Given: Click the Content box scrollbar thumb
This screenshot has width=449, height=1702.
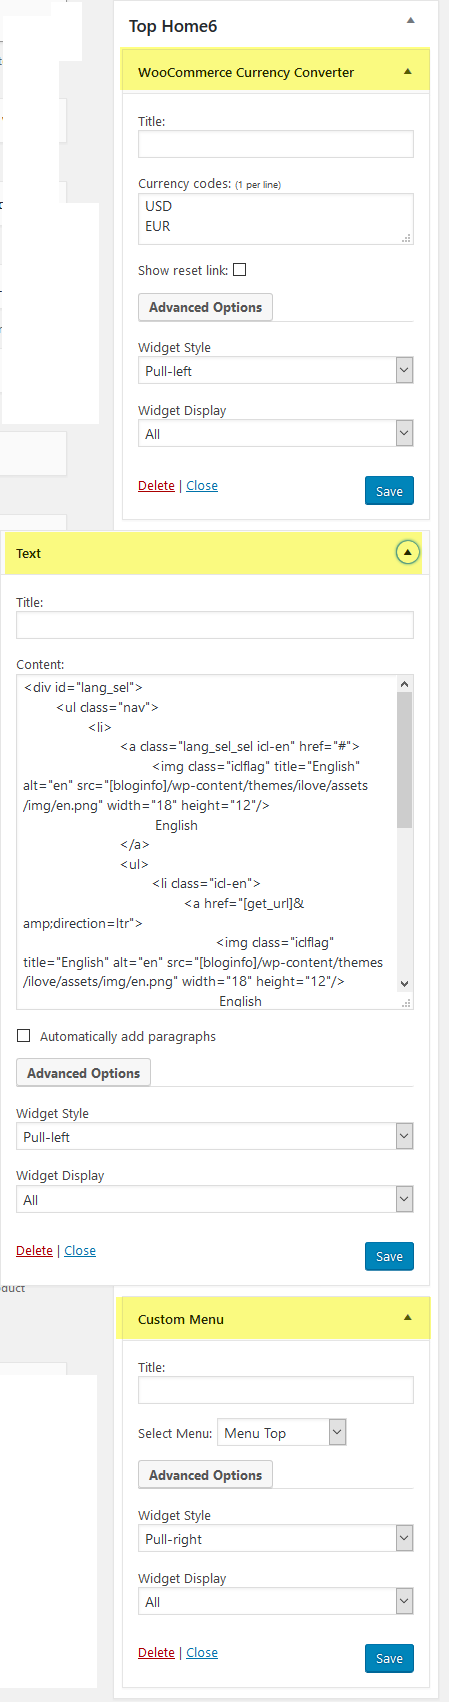Looking at the screenshot, I should [x=405, y=760].
